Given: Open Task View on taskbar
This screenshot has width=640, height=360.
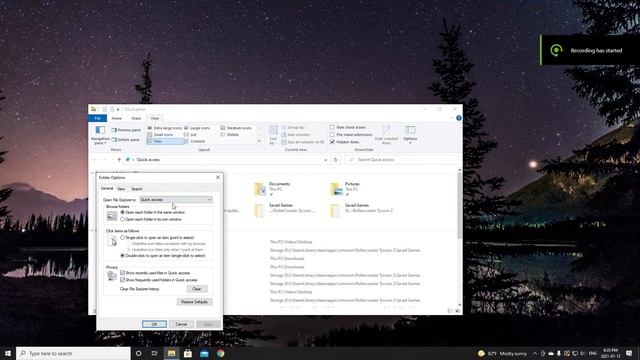Looking at the screenshot, I should point(155,353).
